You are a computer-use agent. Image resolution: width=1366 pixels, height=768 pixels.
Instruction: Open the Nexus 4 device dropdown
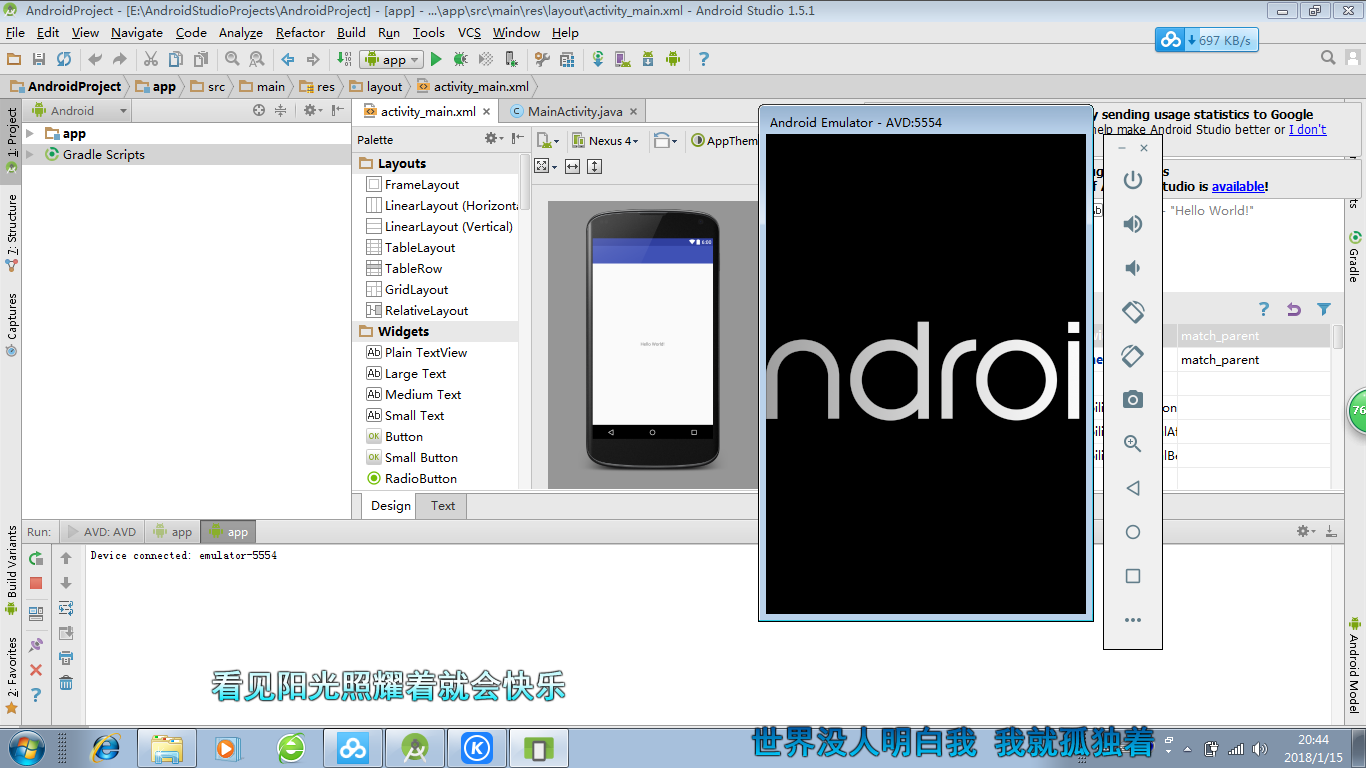coord(607,141)
